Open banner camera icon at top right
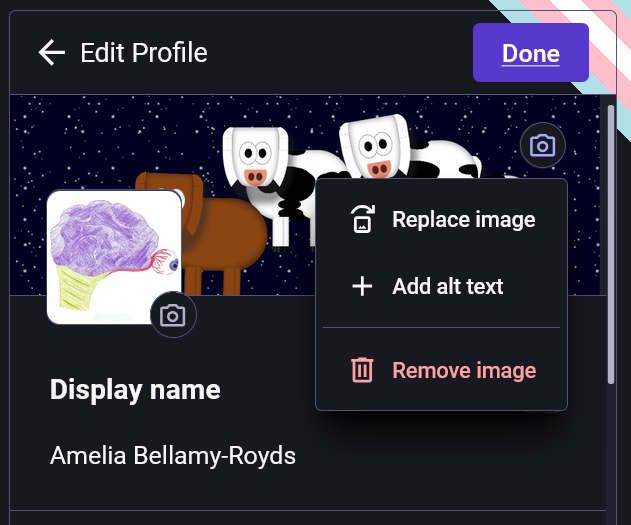 (542, 145)
